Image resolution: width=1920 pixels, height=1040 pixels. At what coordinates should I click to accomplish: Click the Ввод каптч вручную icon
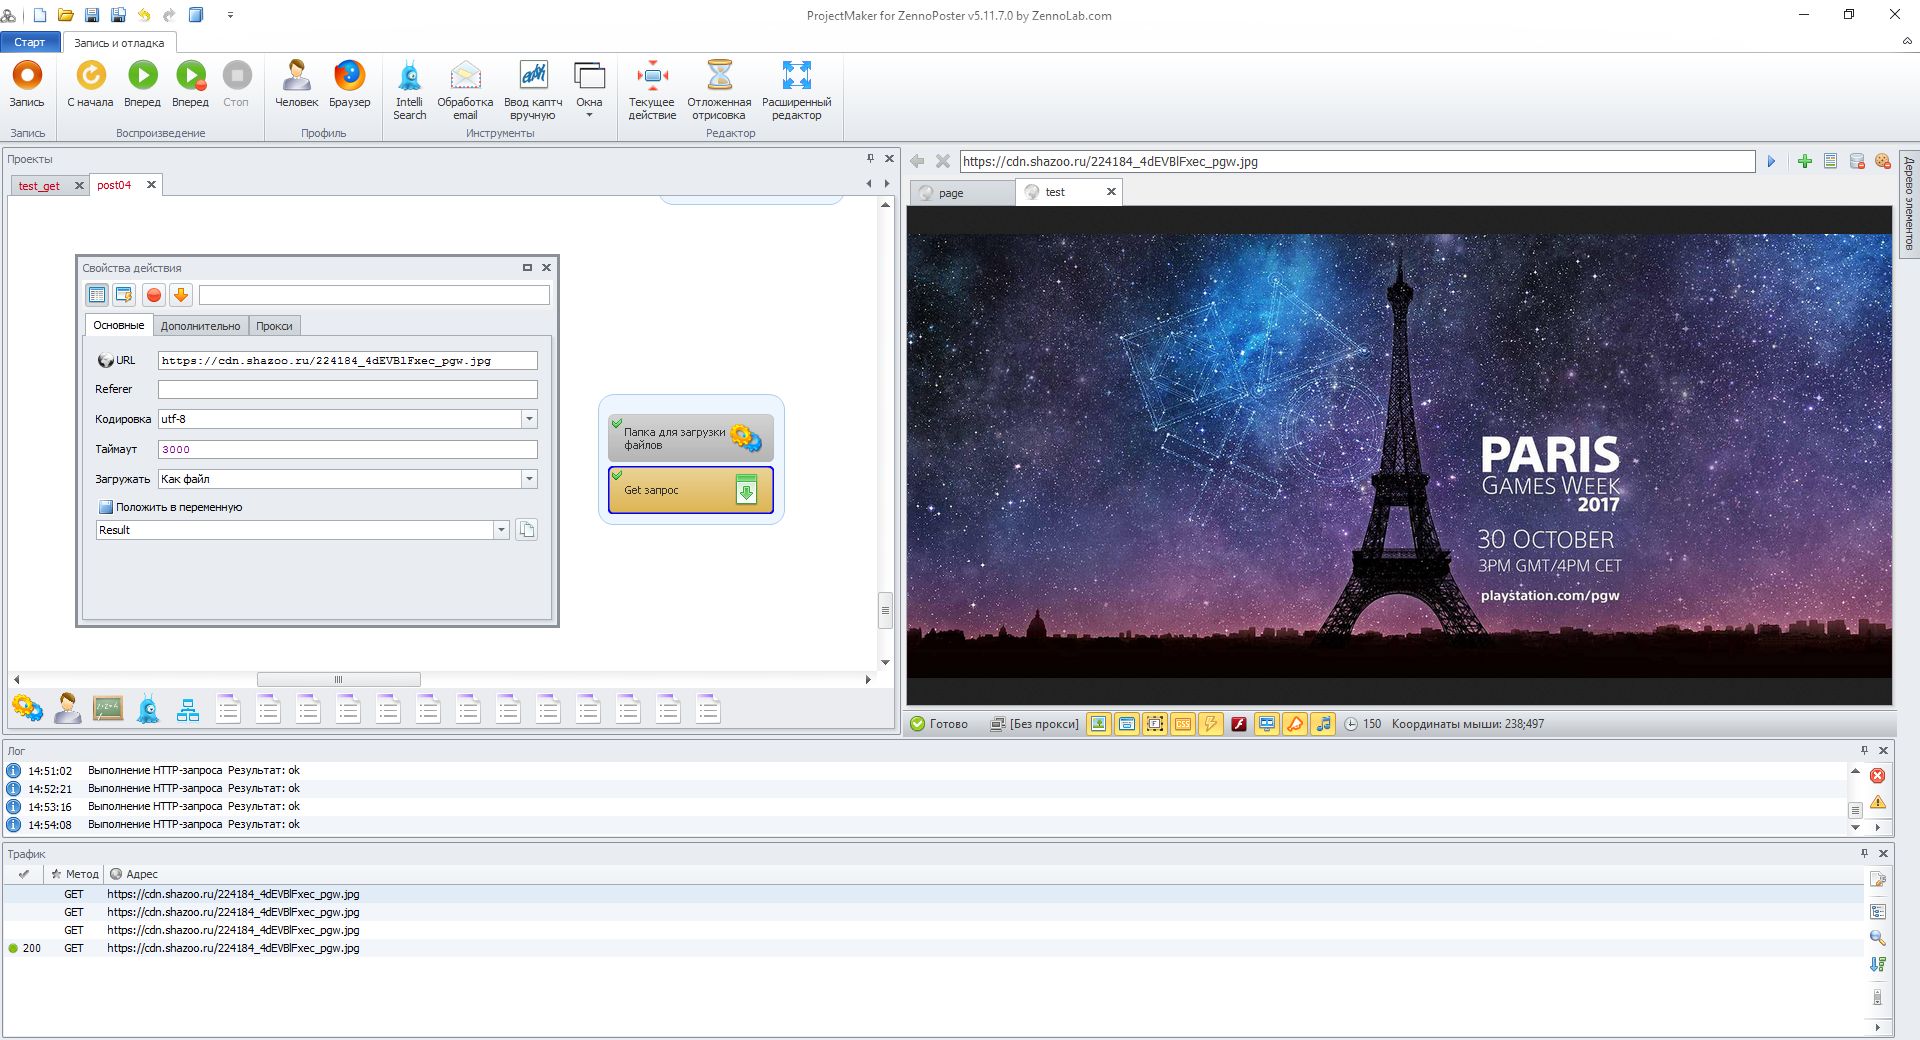pos(533,77)
